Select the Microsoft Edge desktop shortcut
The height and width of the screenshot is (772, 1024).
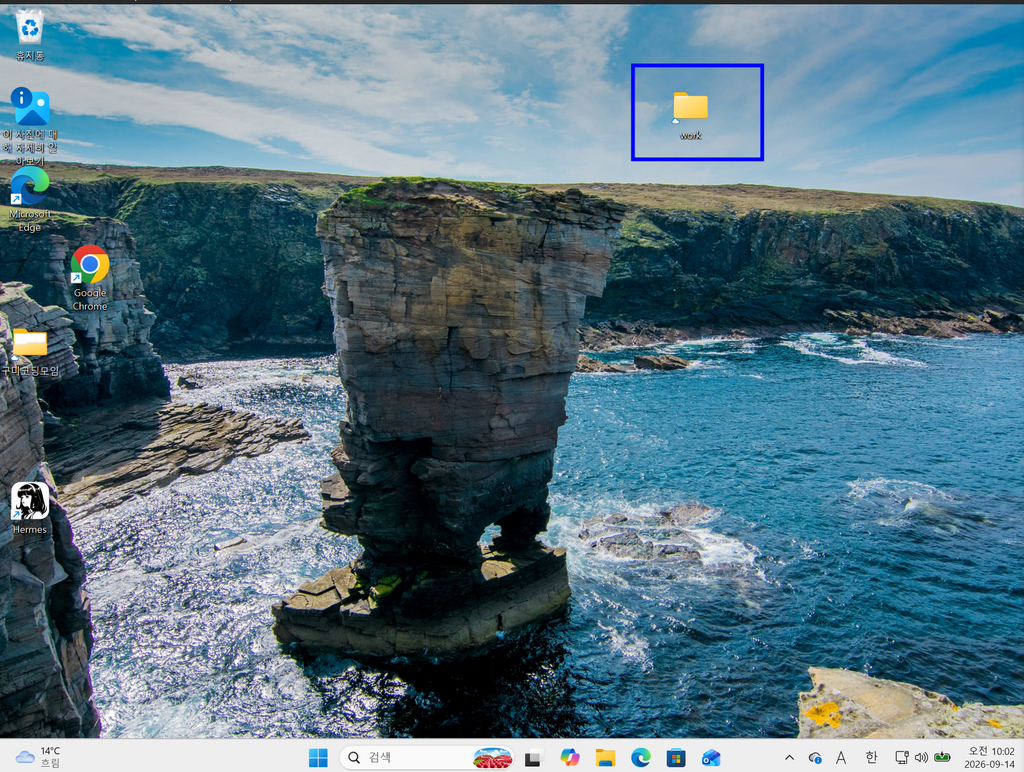pos(30,200)
